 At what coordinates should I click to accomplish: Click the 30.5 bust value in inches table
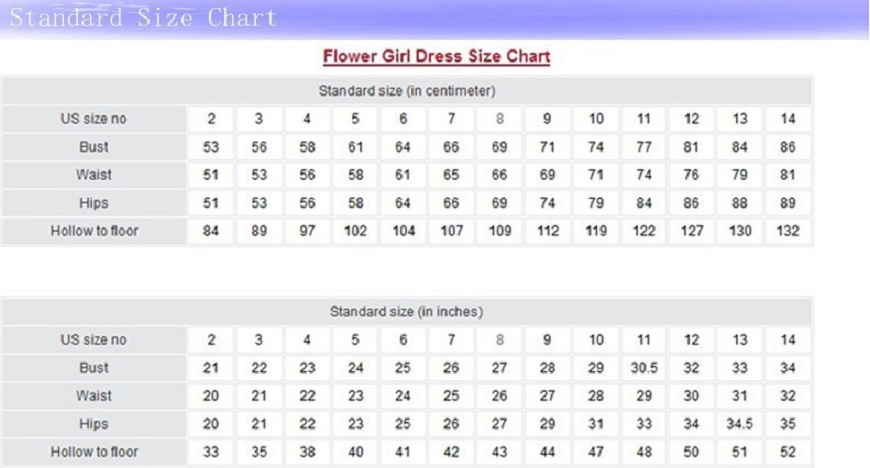pos(644,368)
